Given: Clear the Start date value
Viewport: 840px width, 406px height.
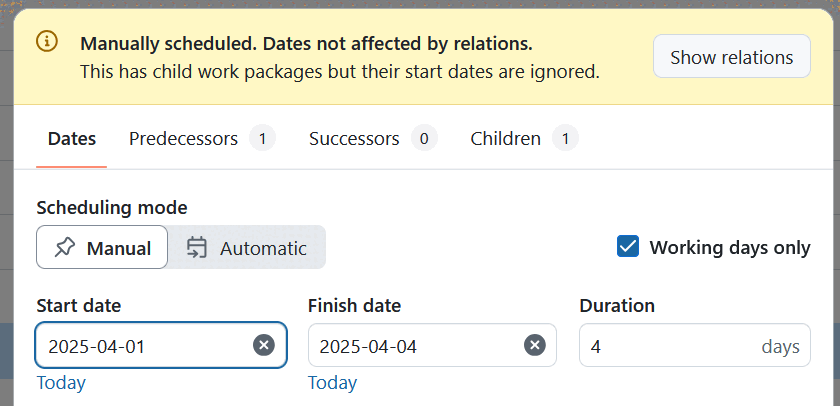Looking at the screenshot, I should [263, 345].
